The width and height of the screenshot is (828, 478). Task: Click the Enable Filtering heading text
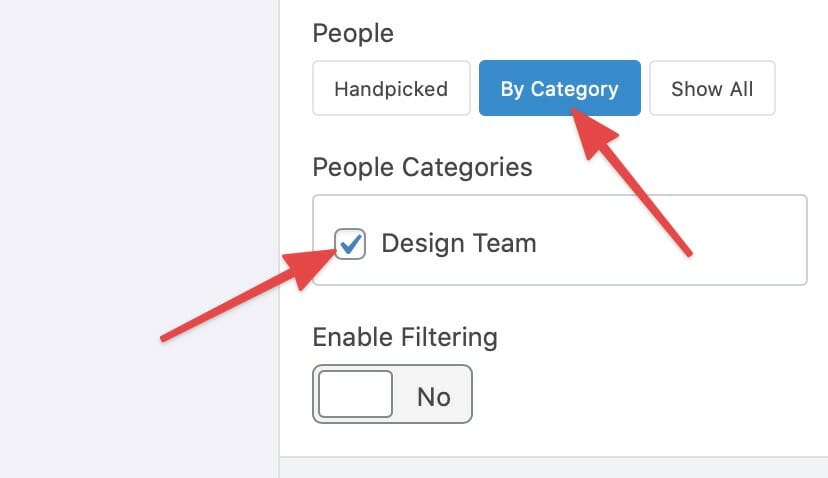tap(405, 337)
